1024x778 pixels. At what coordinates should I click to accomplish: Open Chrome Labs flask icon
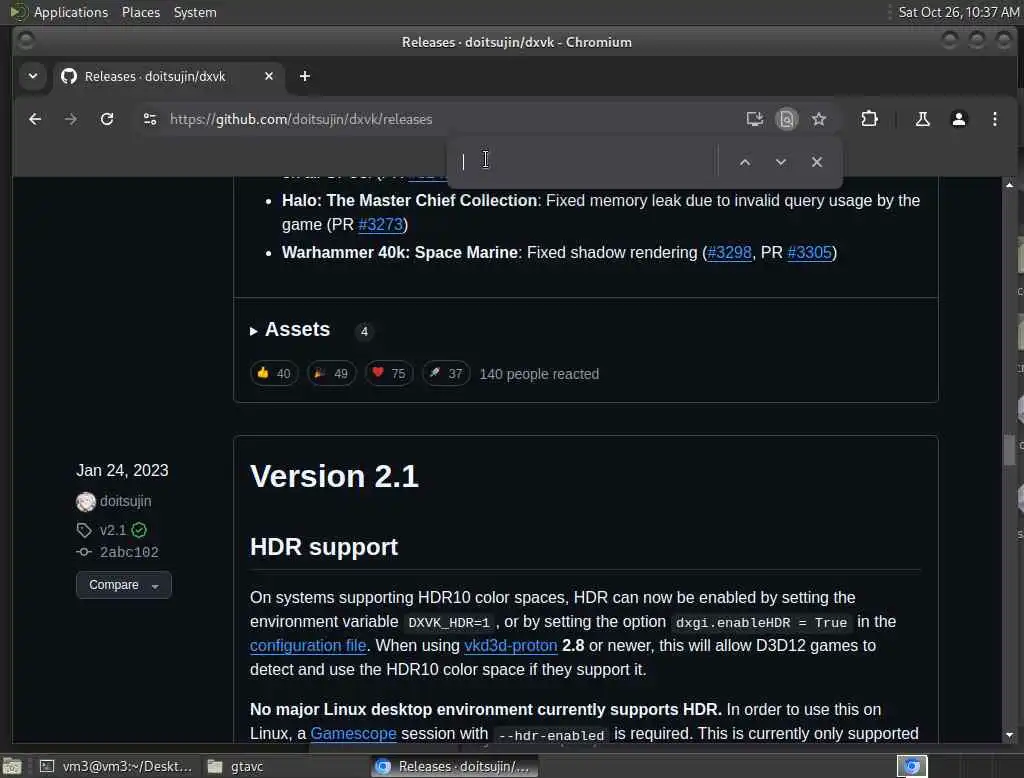tap(922, 119)
